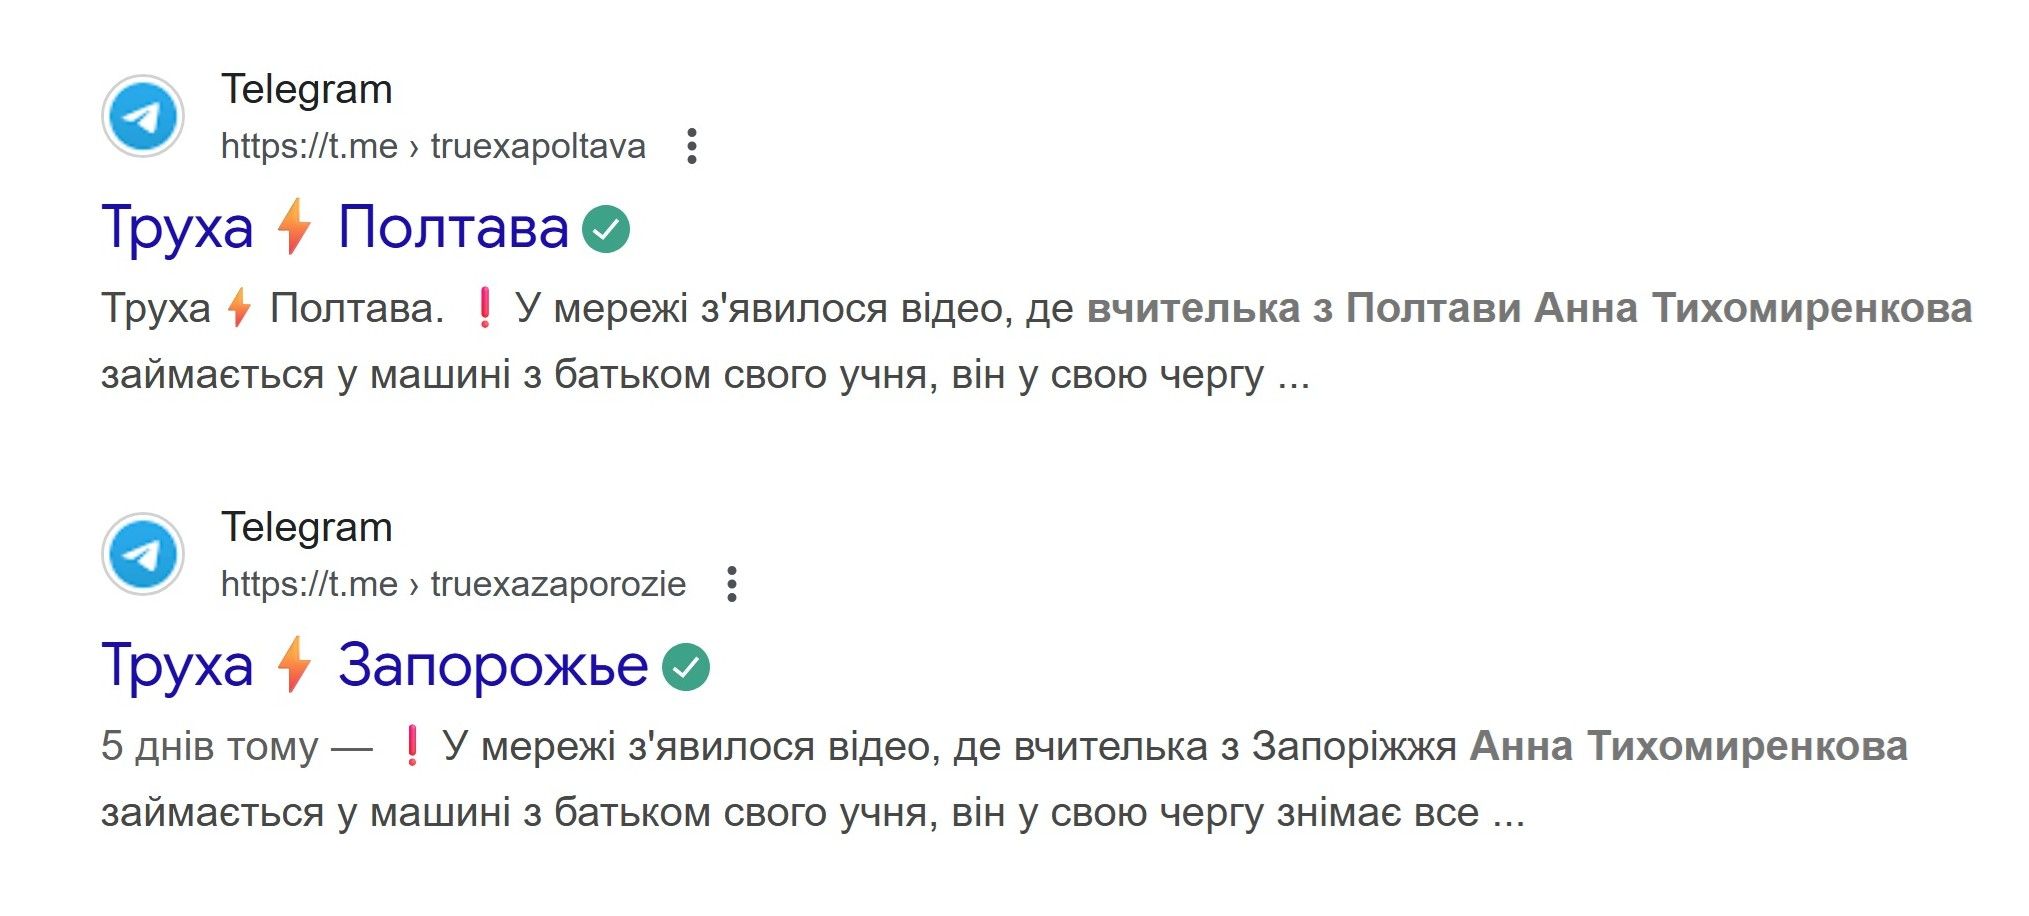Click the lightning emoji in the Труха Запорожье title
The image size is (2029, 916).
[294, 665]
